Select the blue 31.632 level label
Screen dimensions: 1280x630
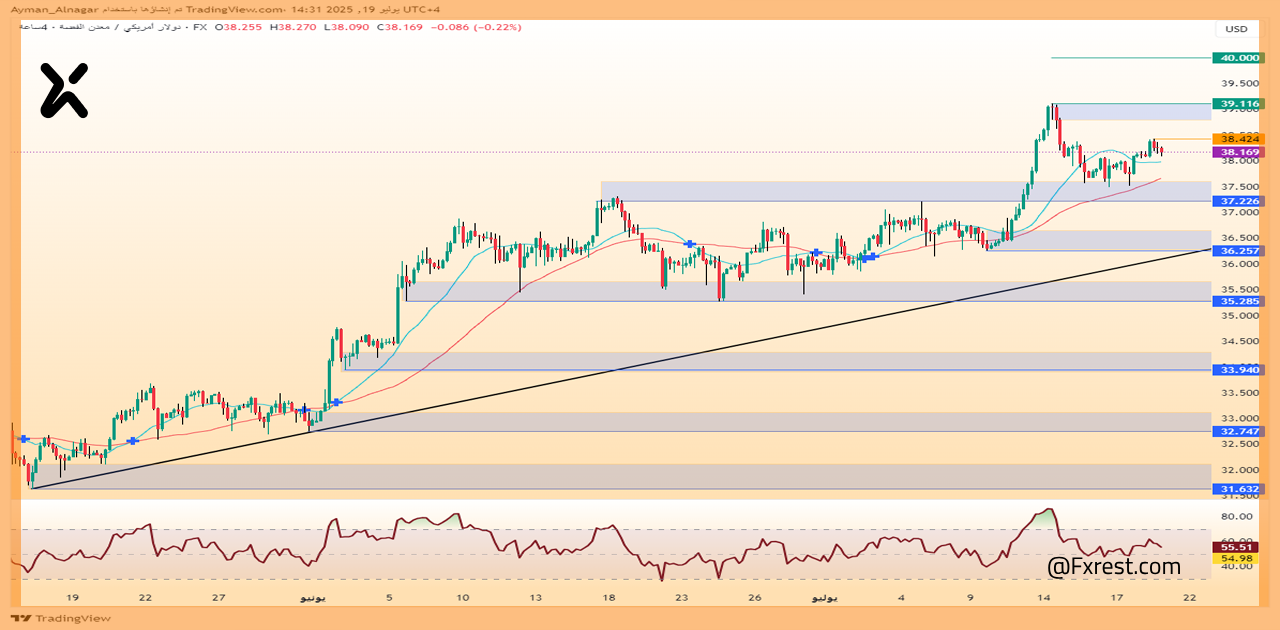[1238, 489]
